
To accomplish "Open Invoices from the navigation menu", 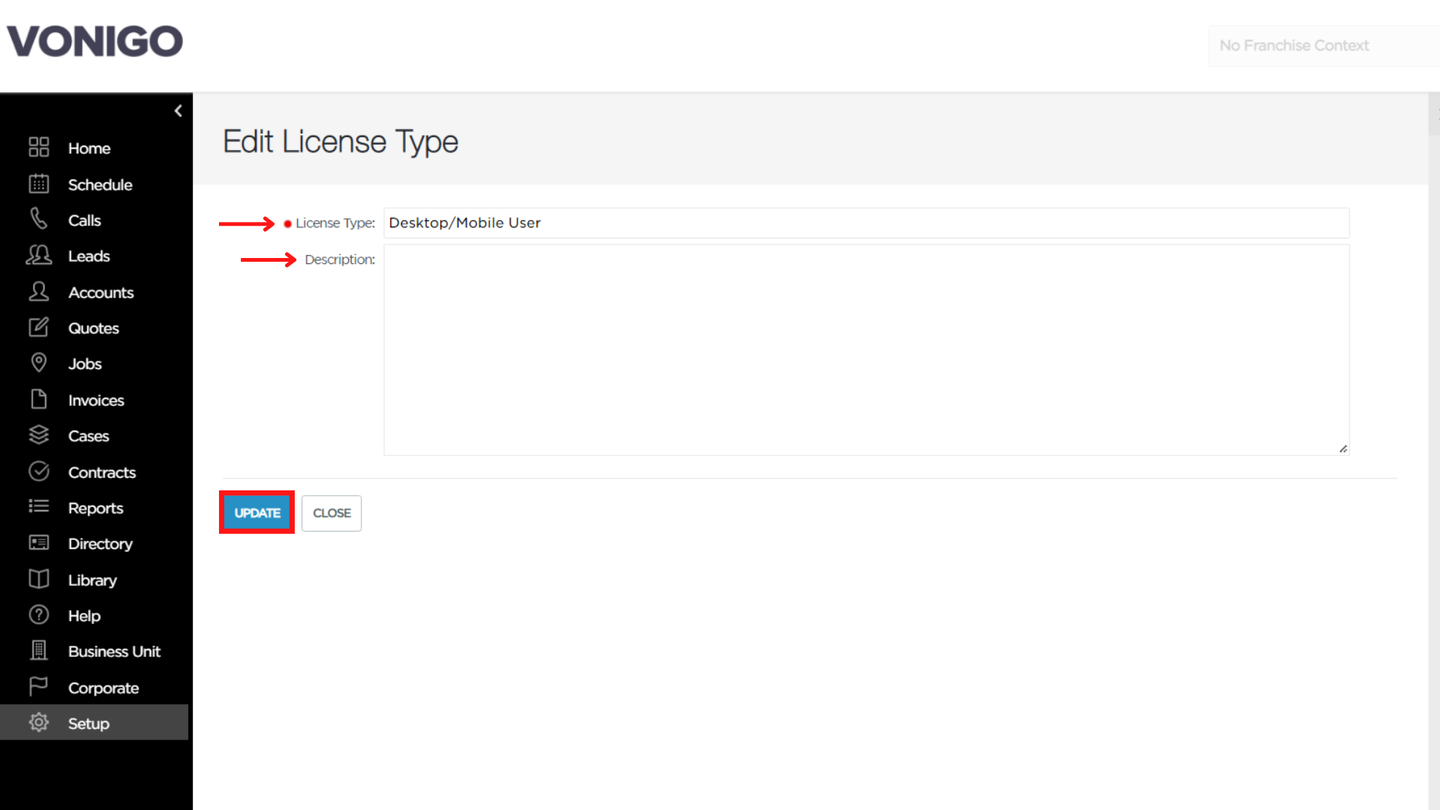I will point(96,400).
